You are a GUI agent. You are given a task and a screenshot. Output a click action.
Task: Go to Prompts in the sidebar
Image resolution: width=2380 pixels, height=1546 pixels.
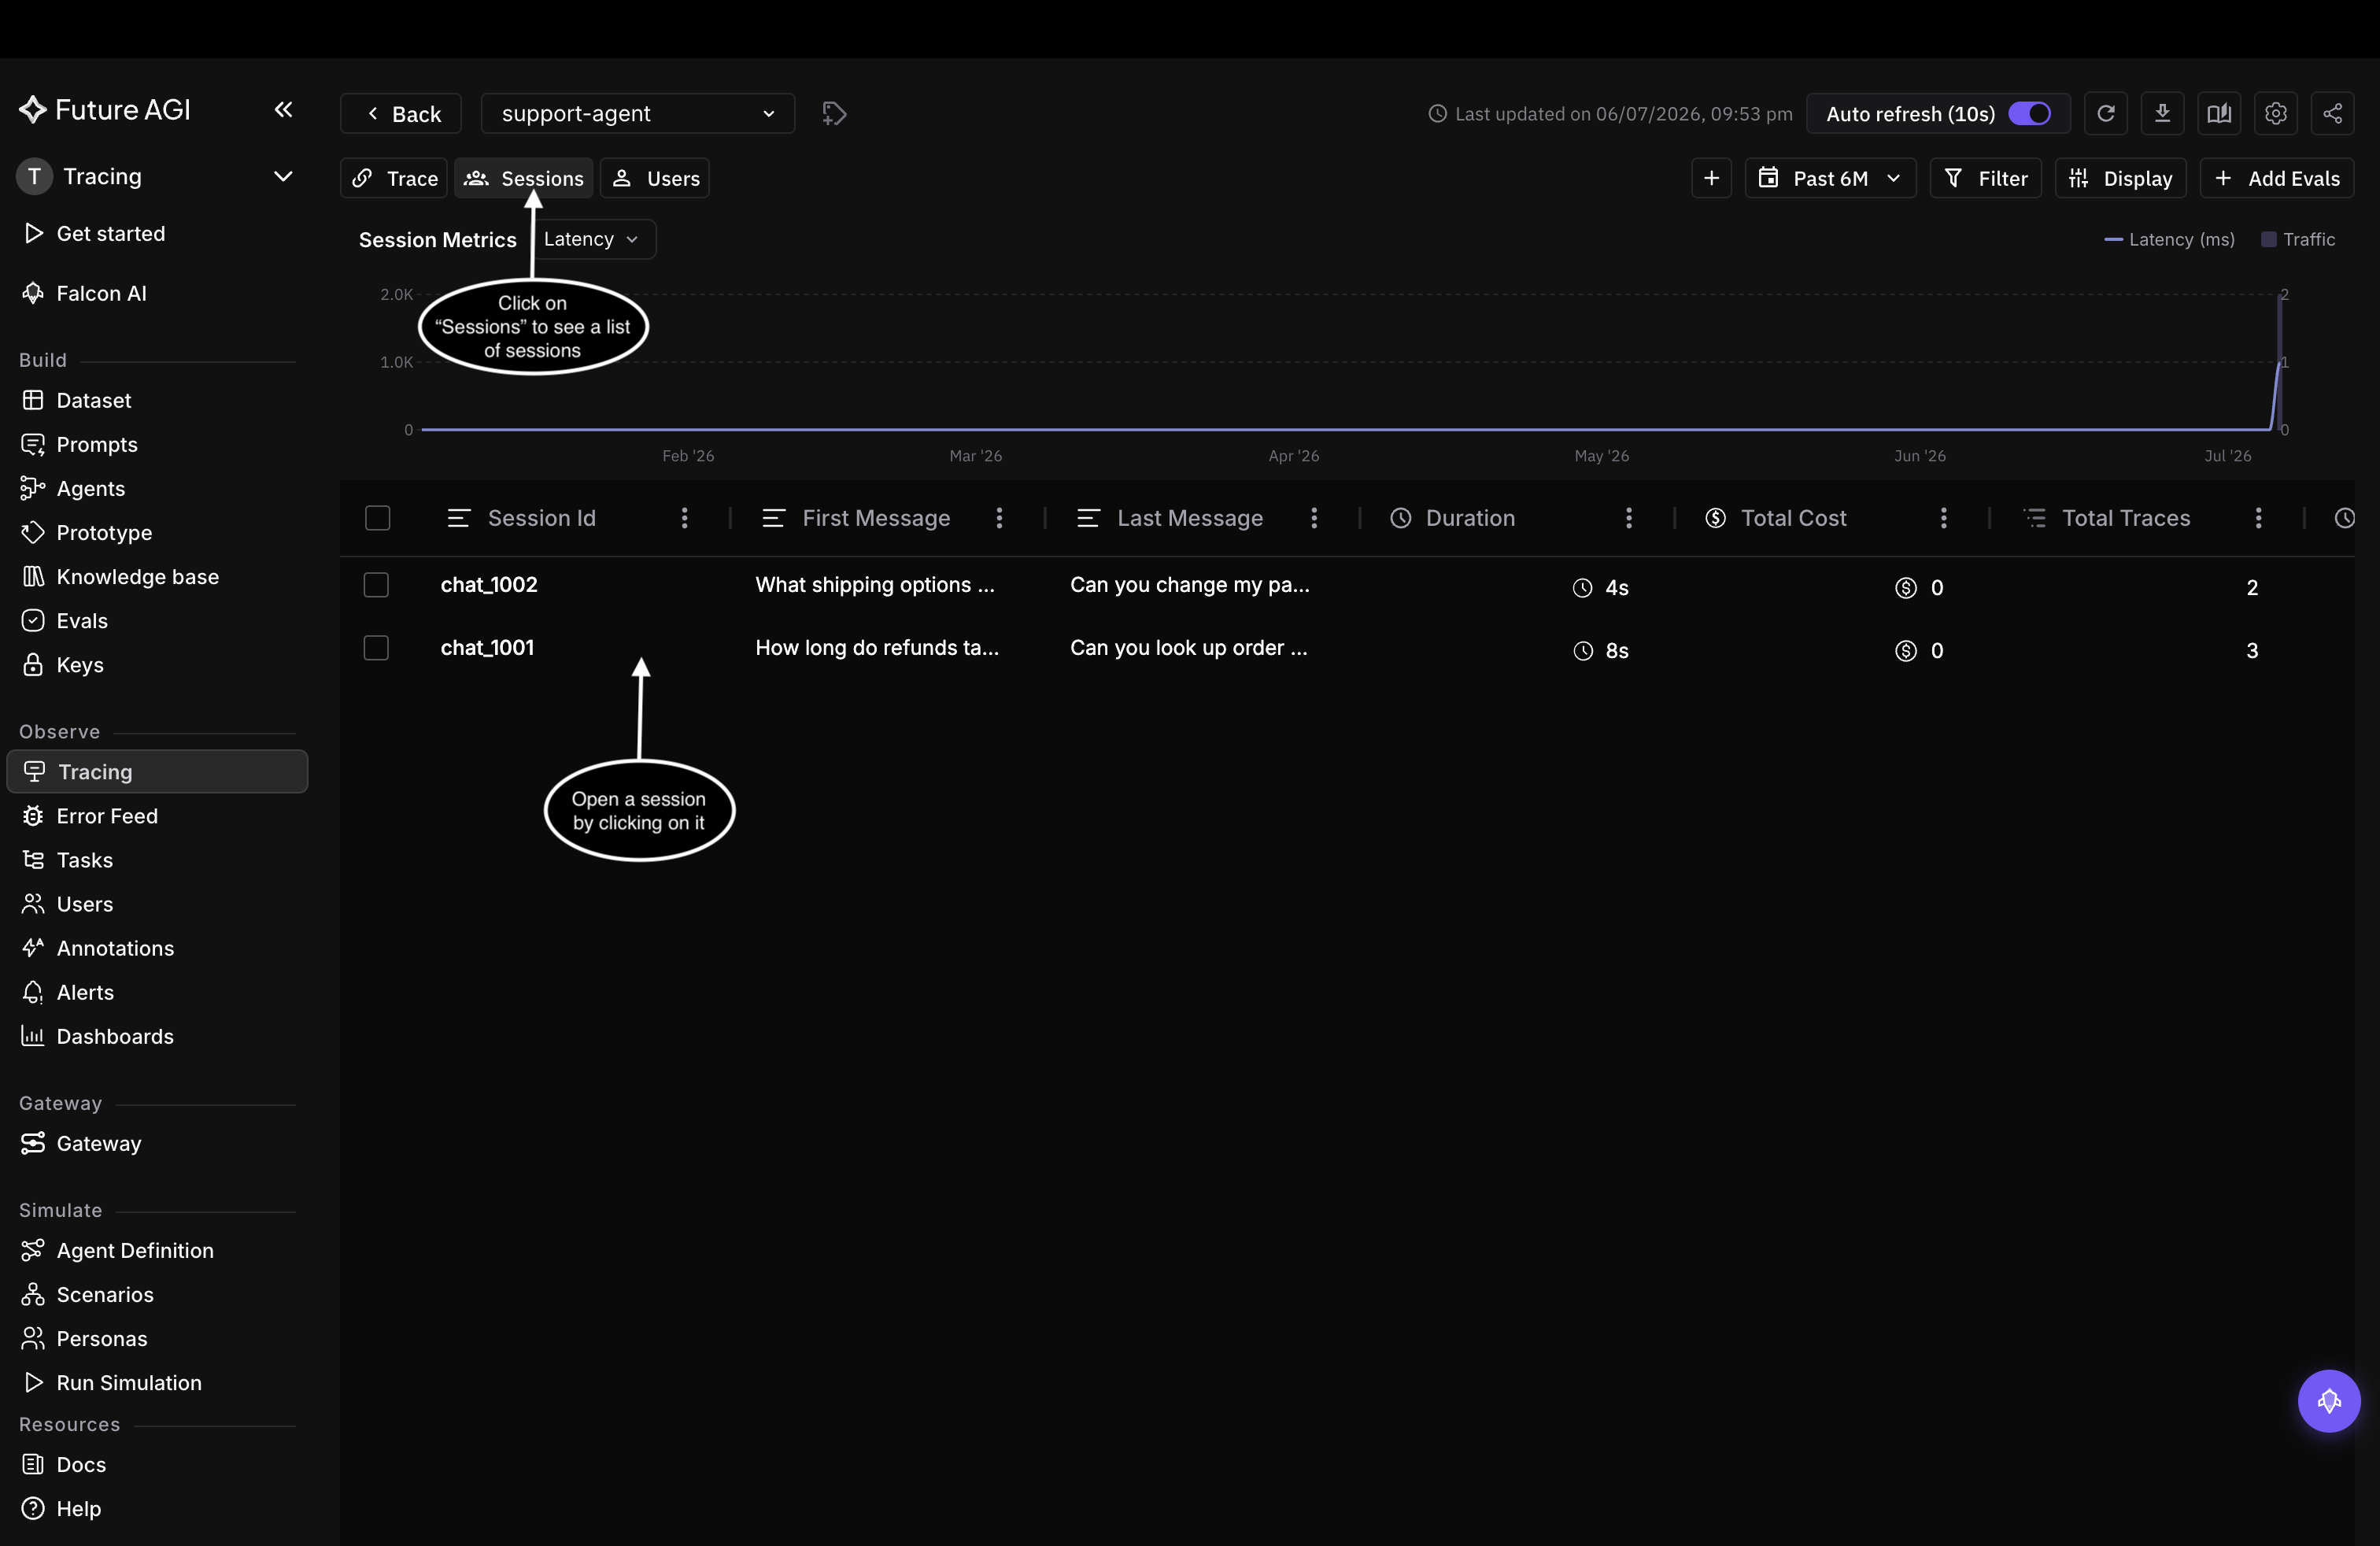[x=157, y=444]
